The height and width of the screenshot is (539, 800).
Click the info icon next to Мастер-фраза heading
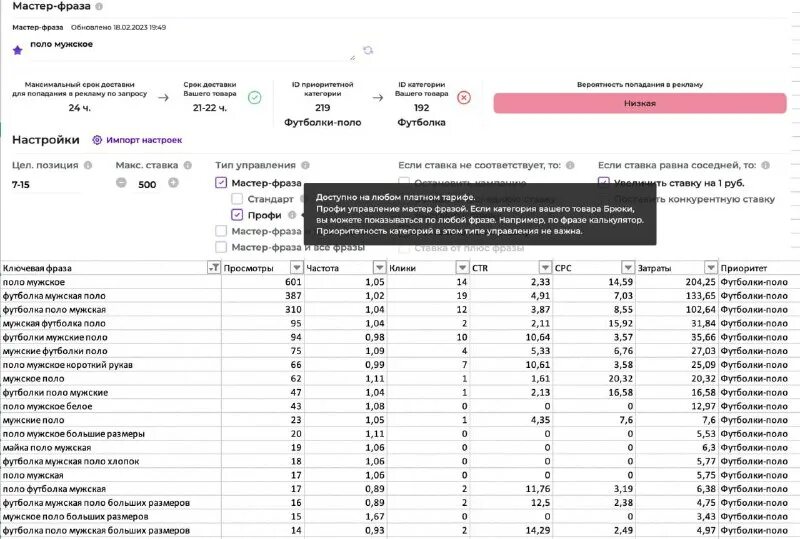click(x=99, y=7)
